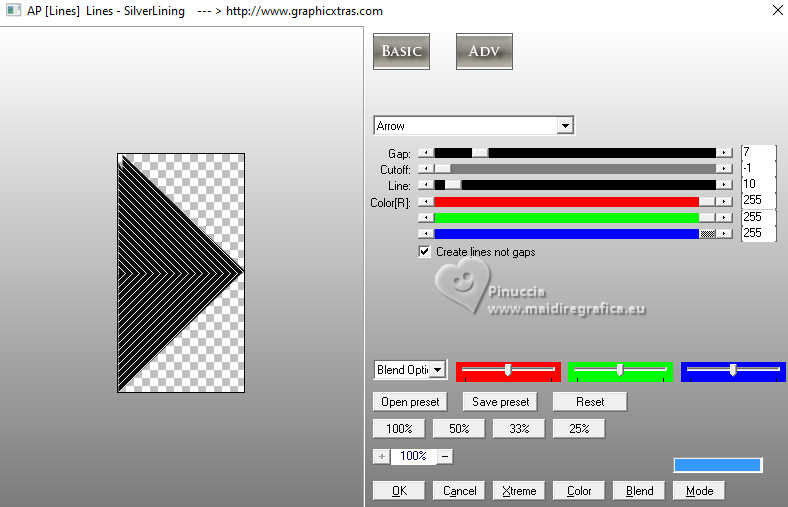The height and width of the screenshot is (507, 788).
Task: Select the green value field showing 255
Action: 759,217
